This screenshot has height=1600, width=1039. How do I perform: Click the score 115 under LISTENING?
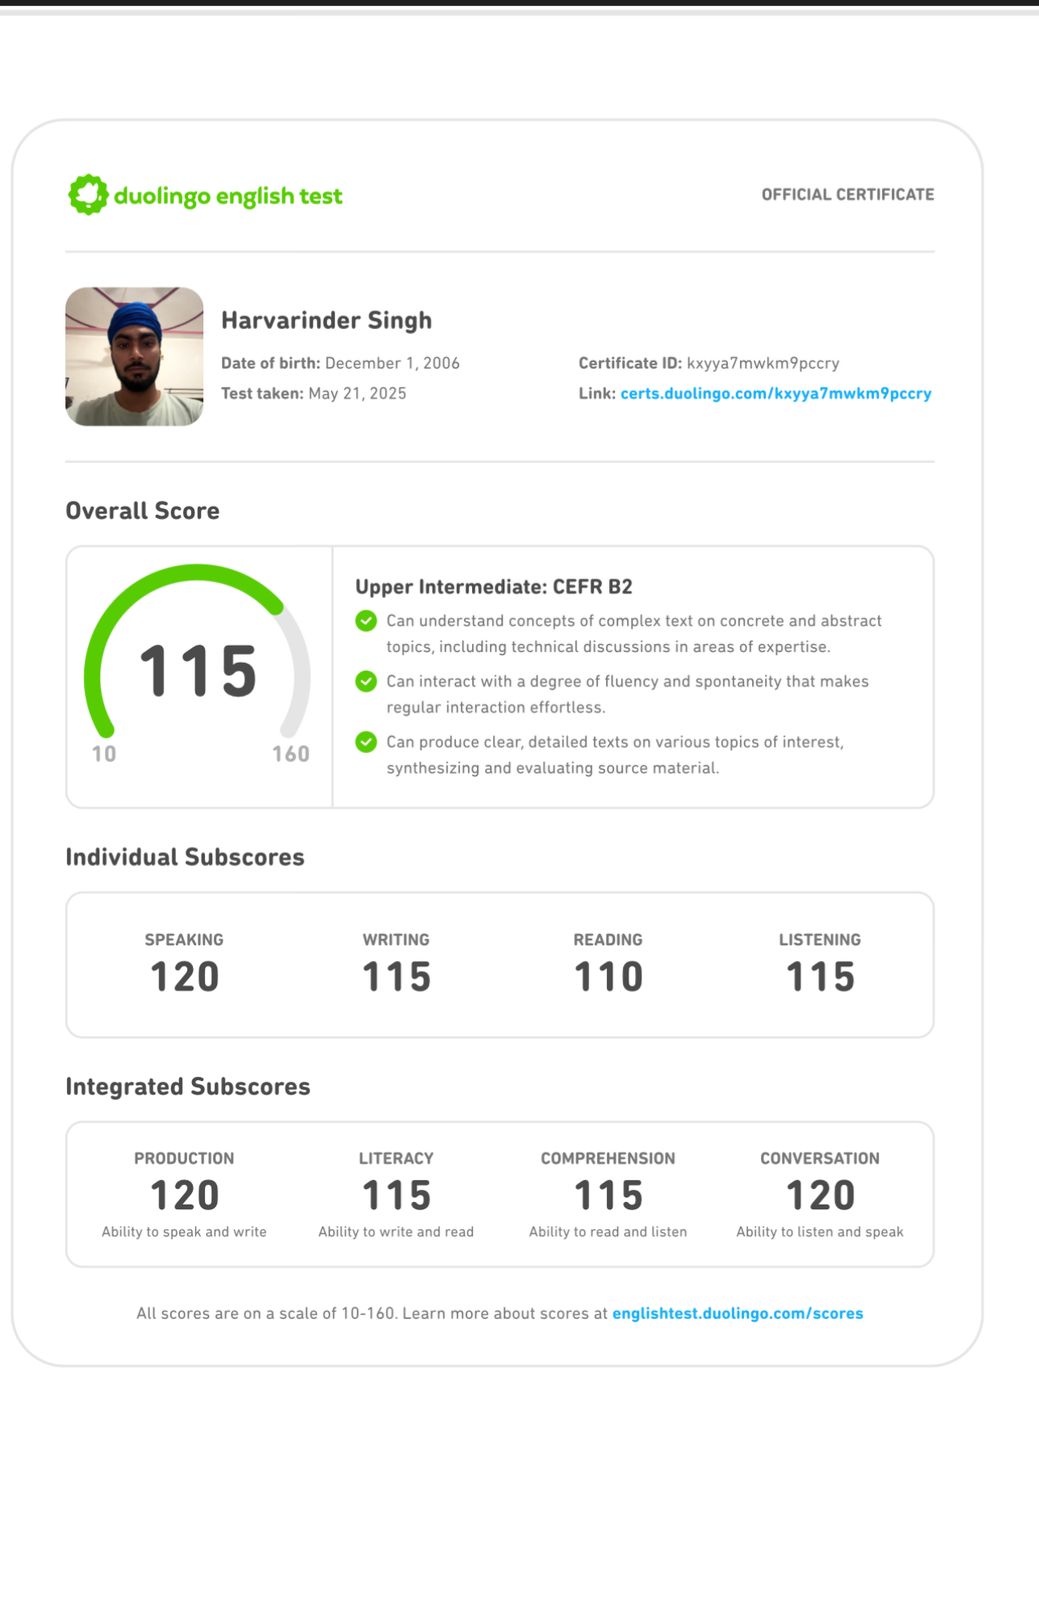coord(820,976)
